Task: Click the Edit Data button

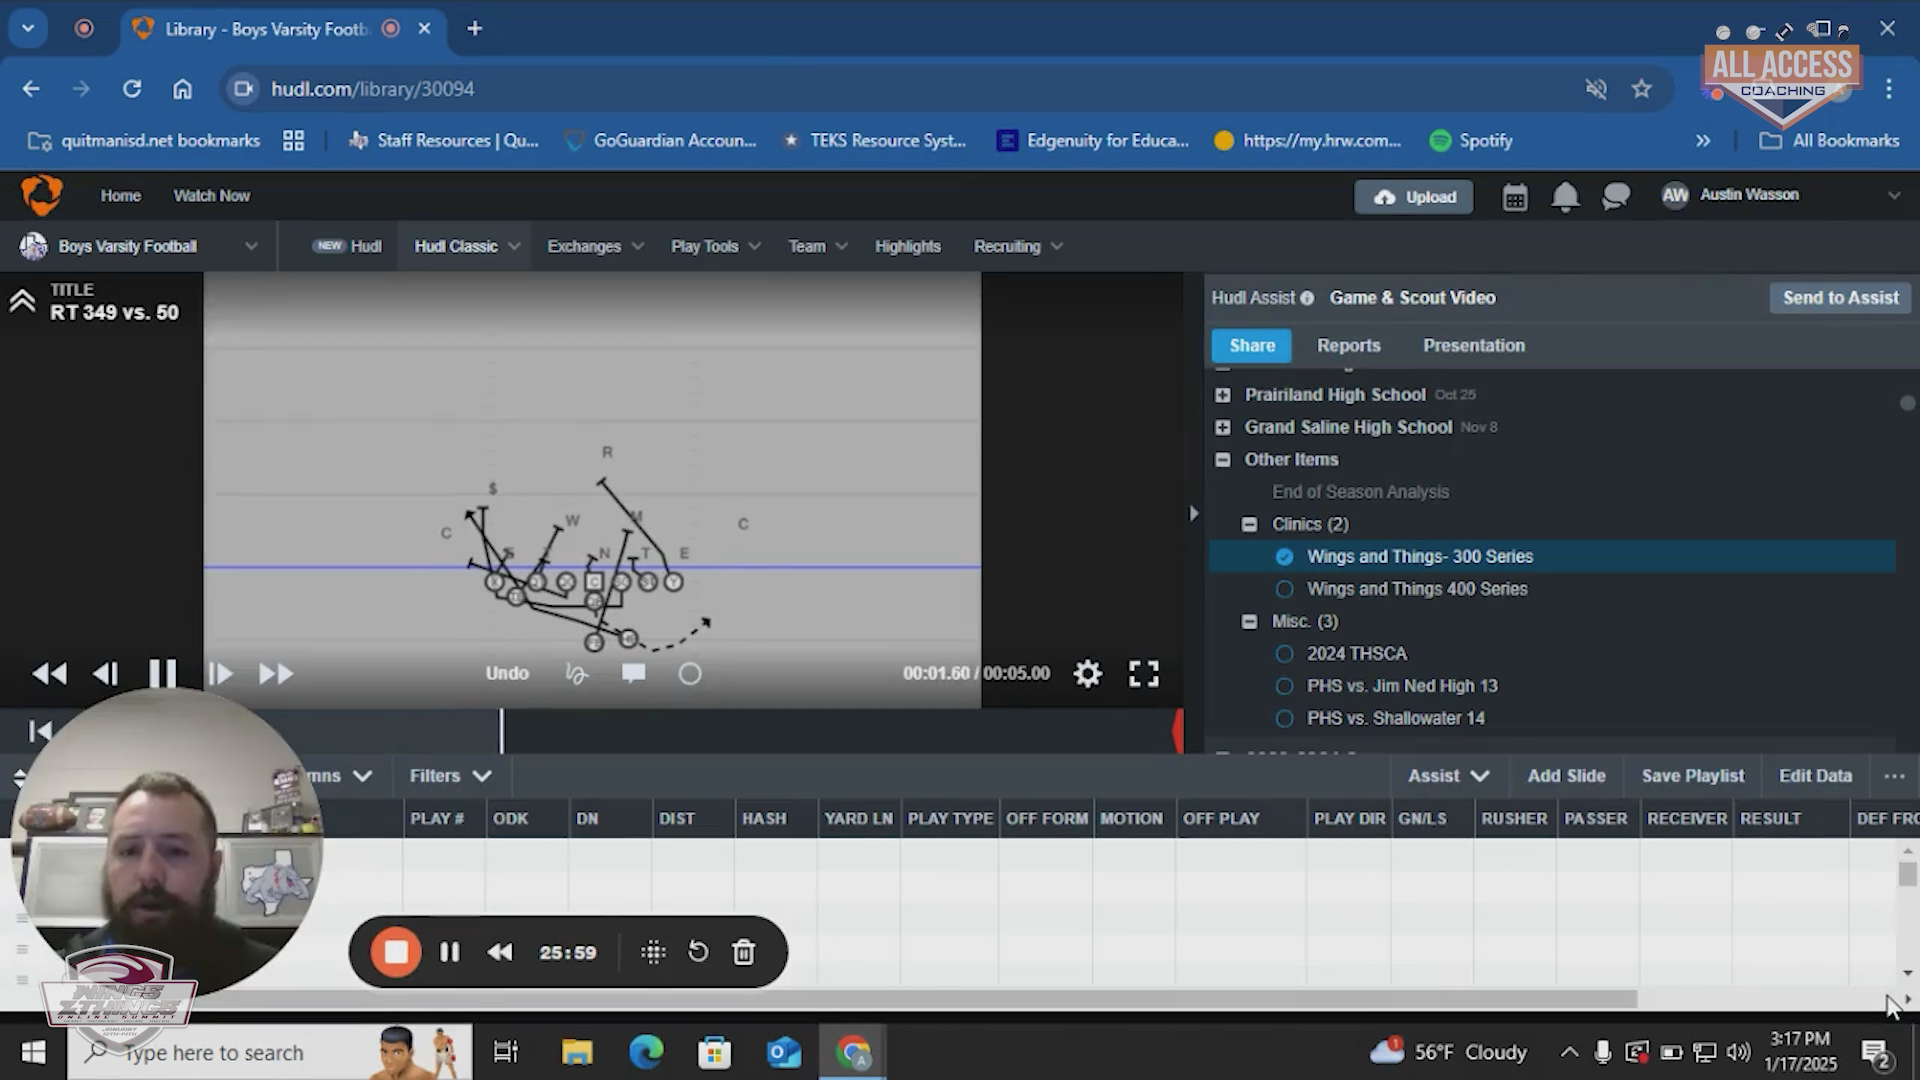Action: click(x=1815, y=776)
